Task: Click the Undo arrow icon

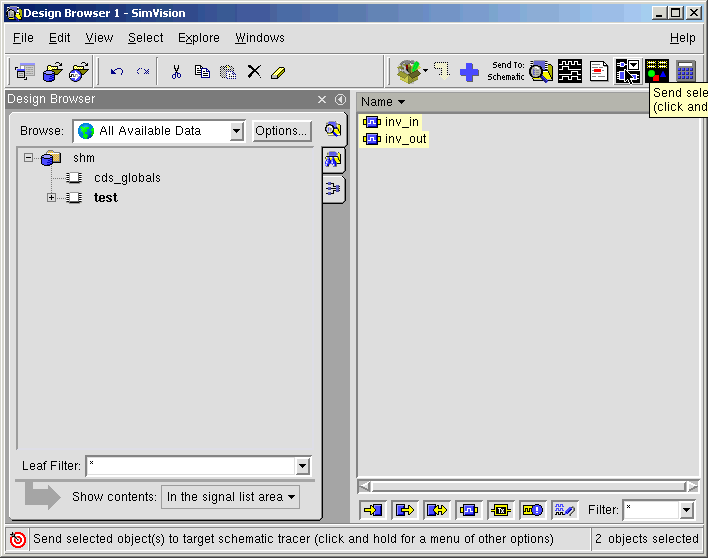Action: coord(117,72)
